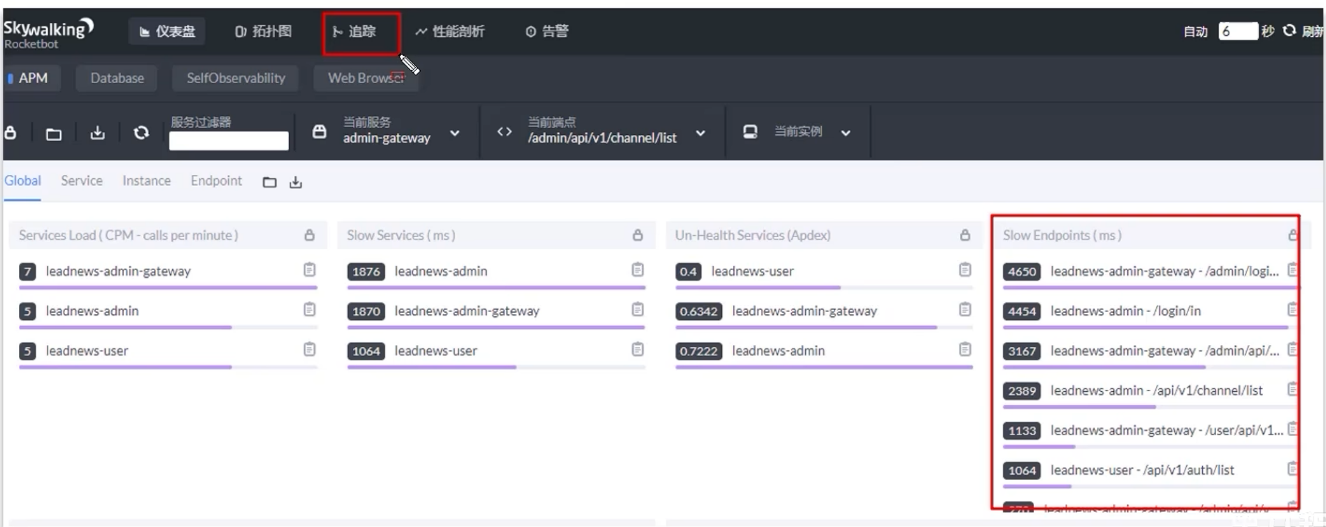The width and height of the screenshot is (1326, 527).
Task: Select the SelfObservability dashboard group
Action: [x=236, y=78]
